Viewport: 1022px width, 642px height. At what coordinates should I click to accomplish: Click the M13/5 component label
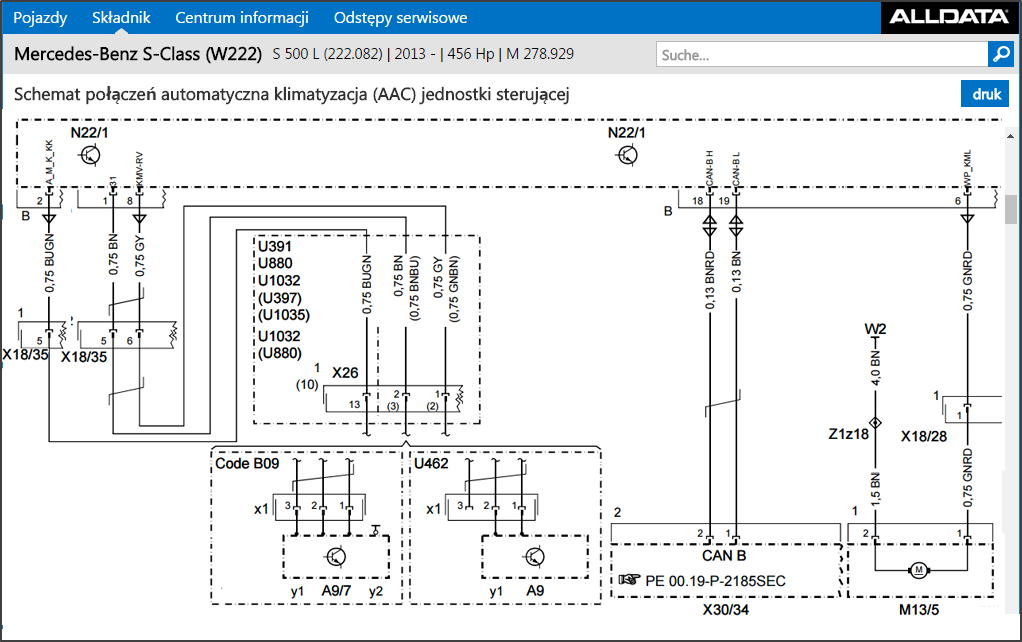pyautogui.click(x=919, y=610)
